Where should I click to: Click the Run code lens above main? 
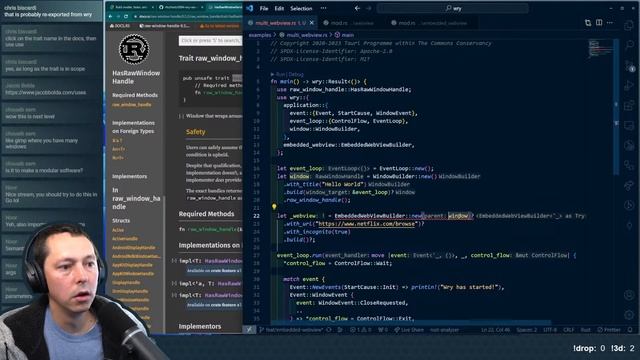tap(281, 74)
